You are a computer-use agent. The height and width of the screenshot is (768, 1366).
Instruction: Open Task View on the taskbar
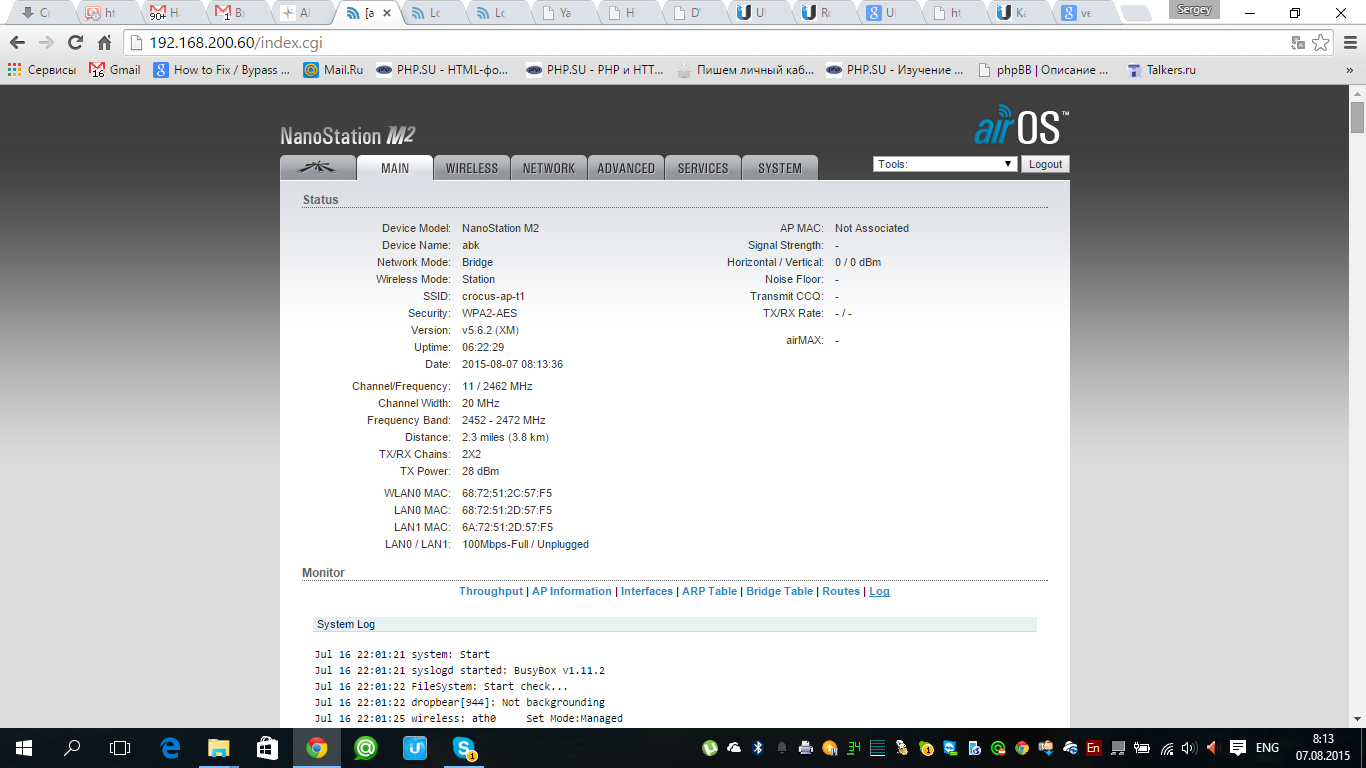tap(120, 747)
